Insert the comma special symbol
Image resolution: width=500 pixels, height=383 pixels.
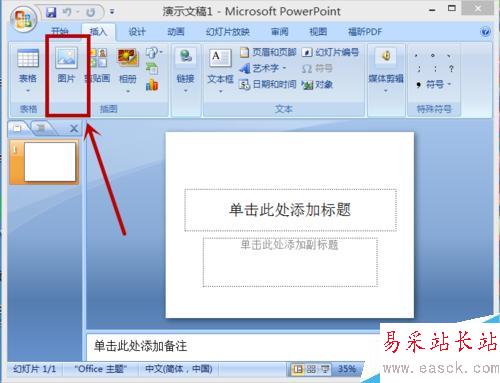click(x=416, y=55)
